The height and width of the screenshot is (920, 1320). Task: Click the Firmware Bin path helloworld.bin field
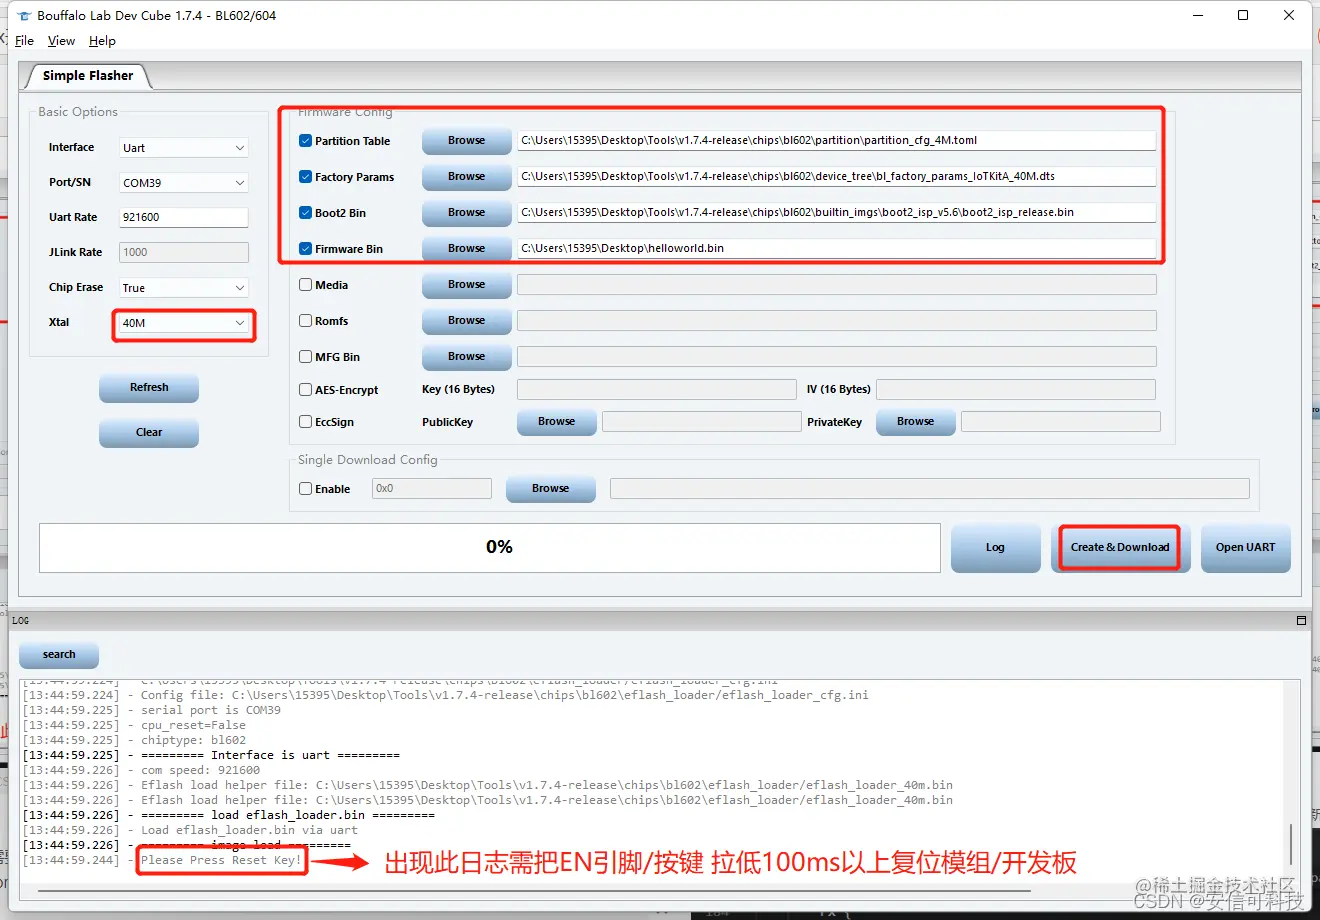point(836,249)
